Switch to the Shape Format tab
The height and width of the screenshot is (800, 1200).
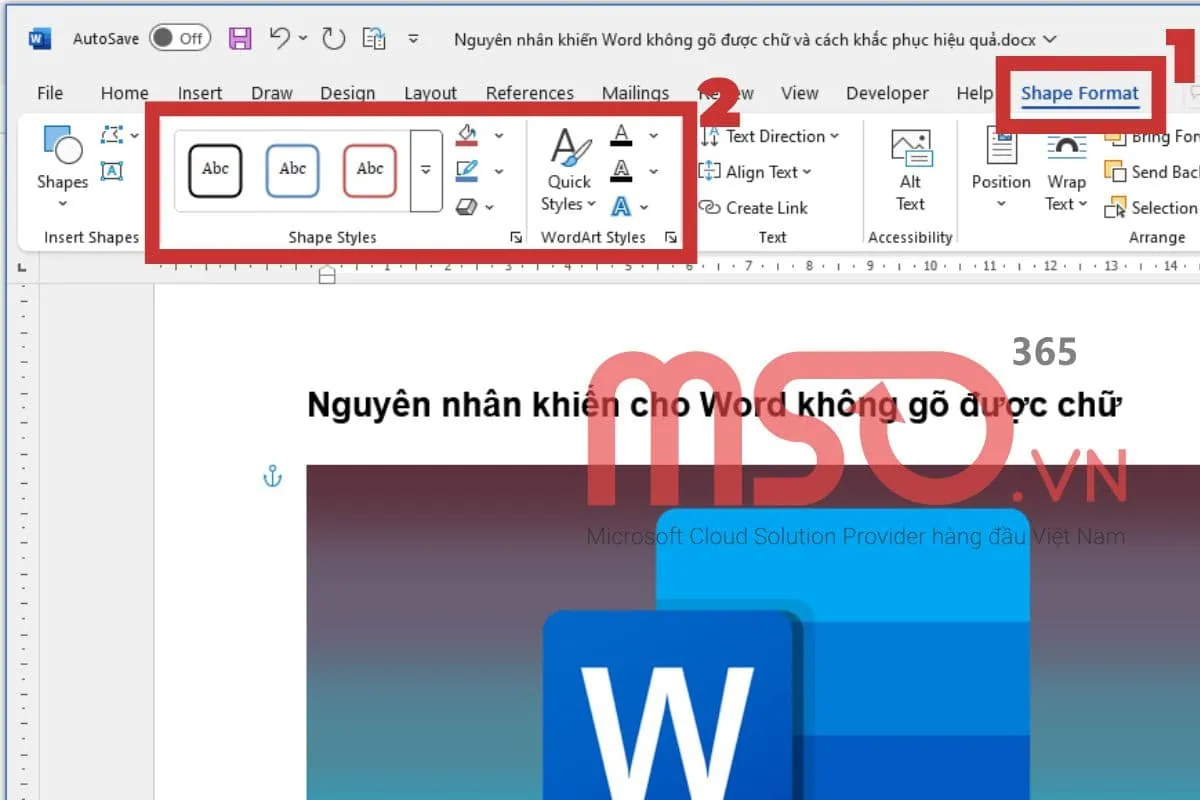pyautogui.click(x=1080, y=92)
